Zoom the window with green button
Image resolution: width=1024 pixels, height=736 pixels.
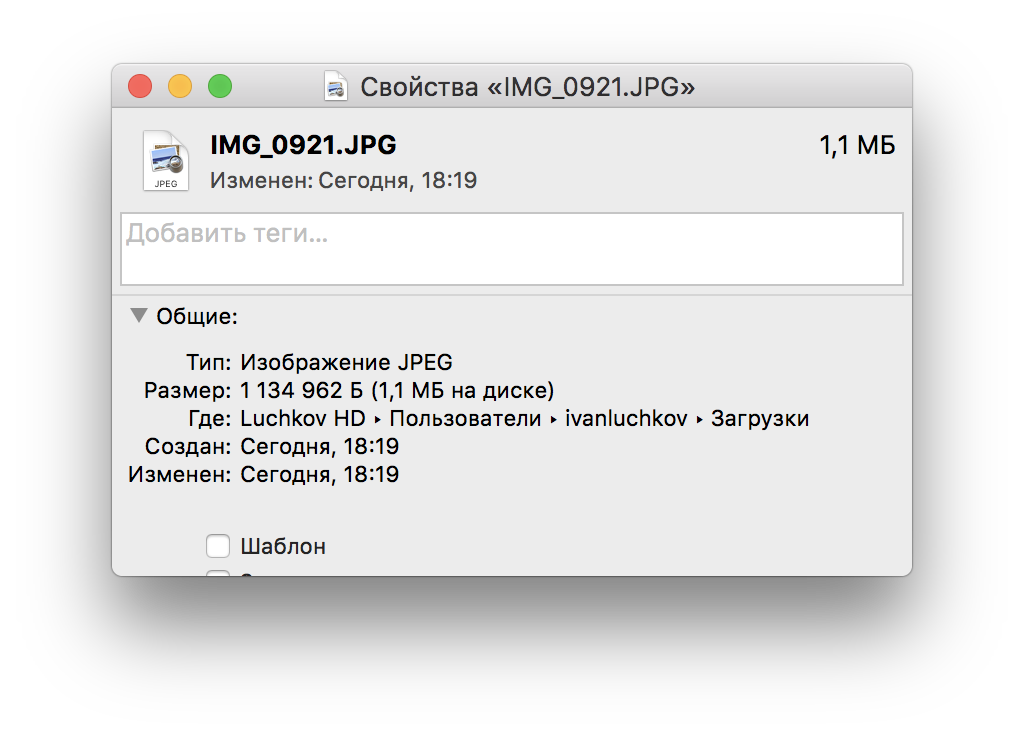[220, 87]
